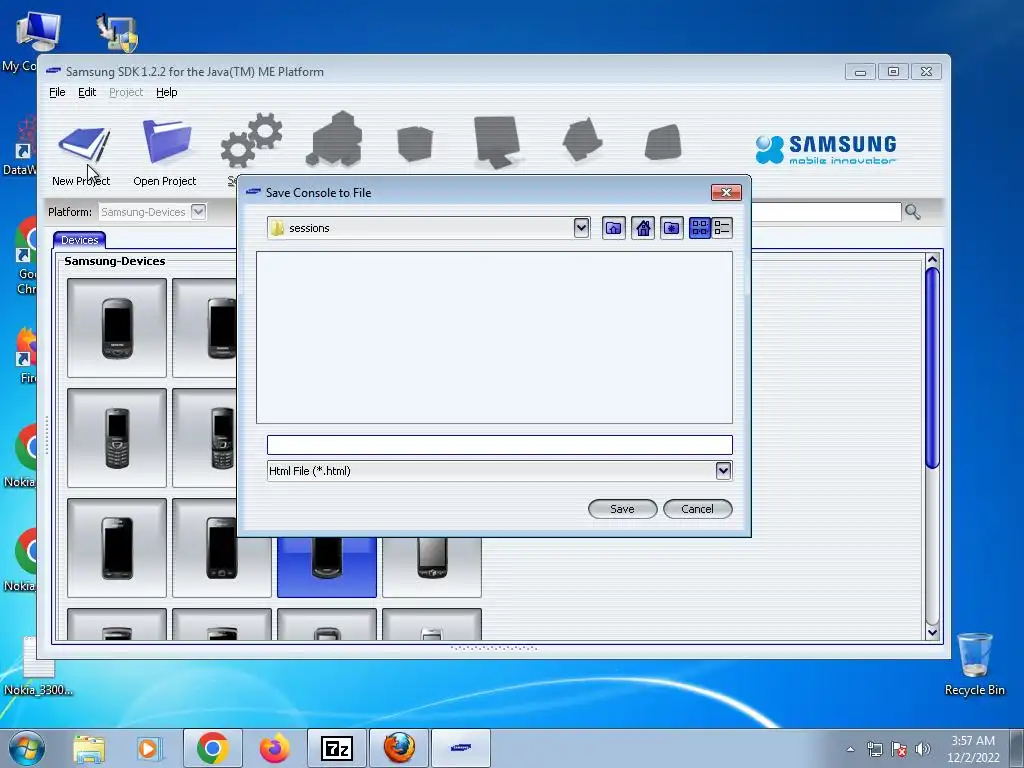Open the Edit menu
The image size is (1024, 768).
click(87, 92)
